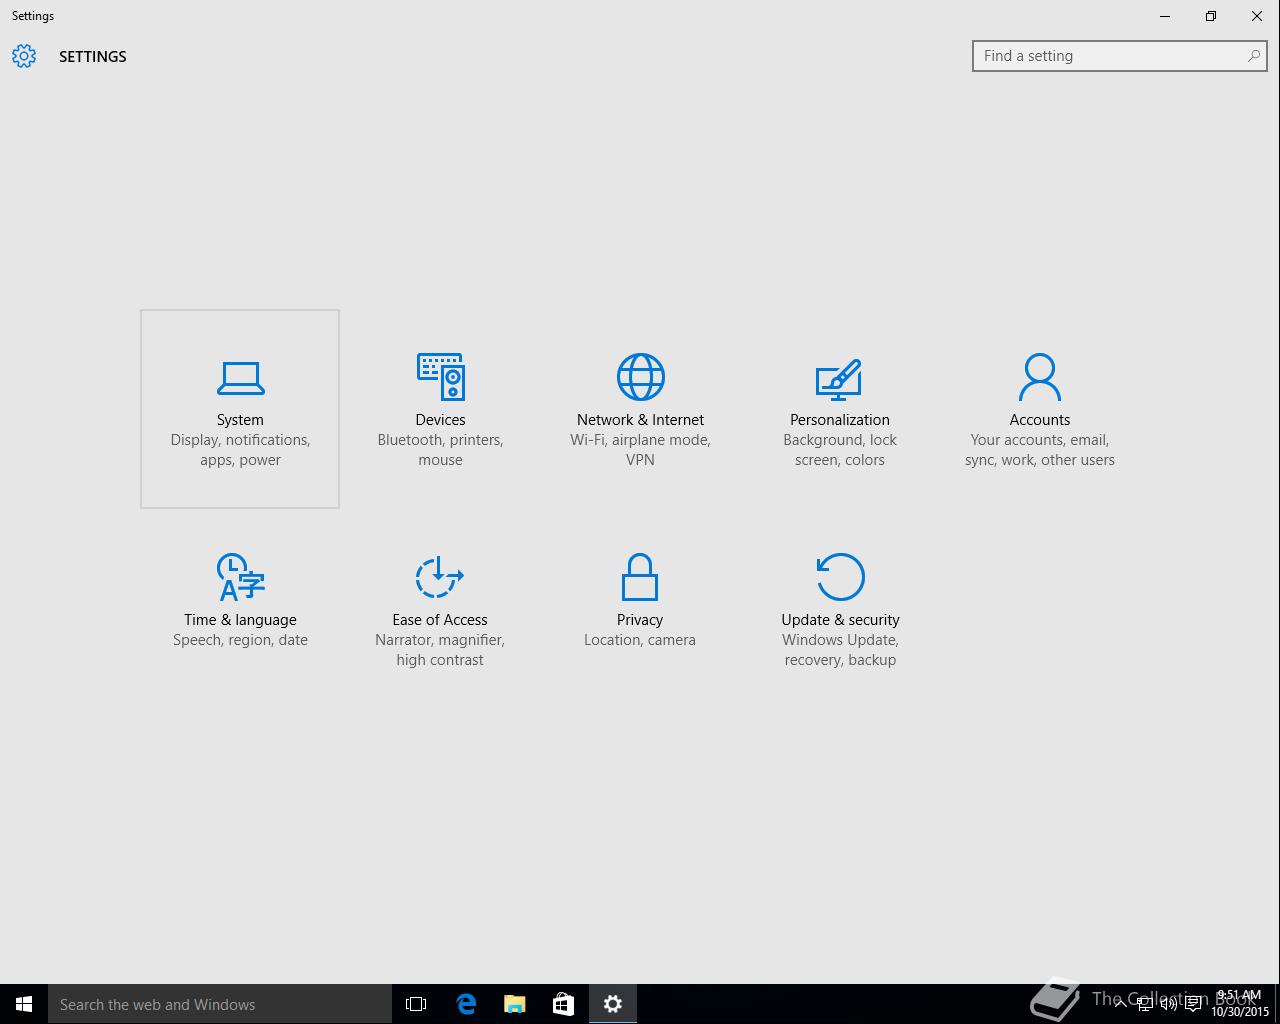Click the taskbar clock showing 9:51 AM

pos(1239,1003)
